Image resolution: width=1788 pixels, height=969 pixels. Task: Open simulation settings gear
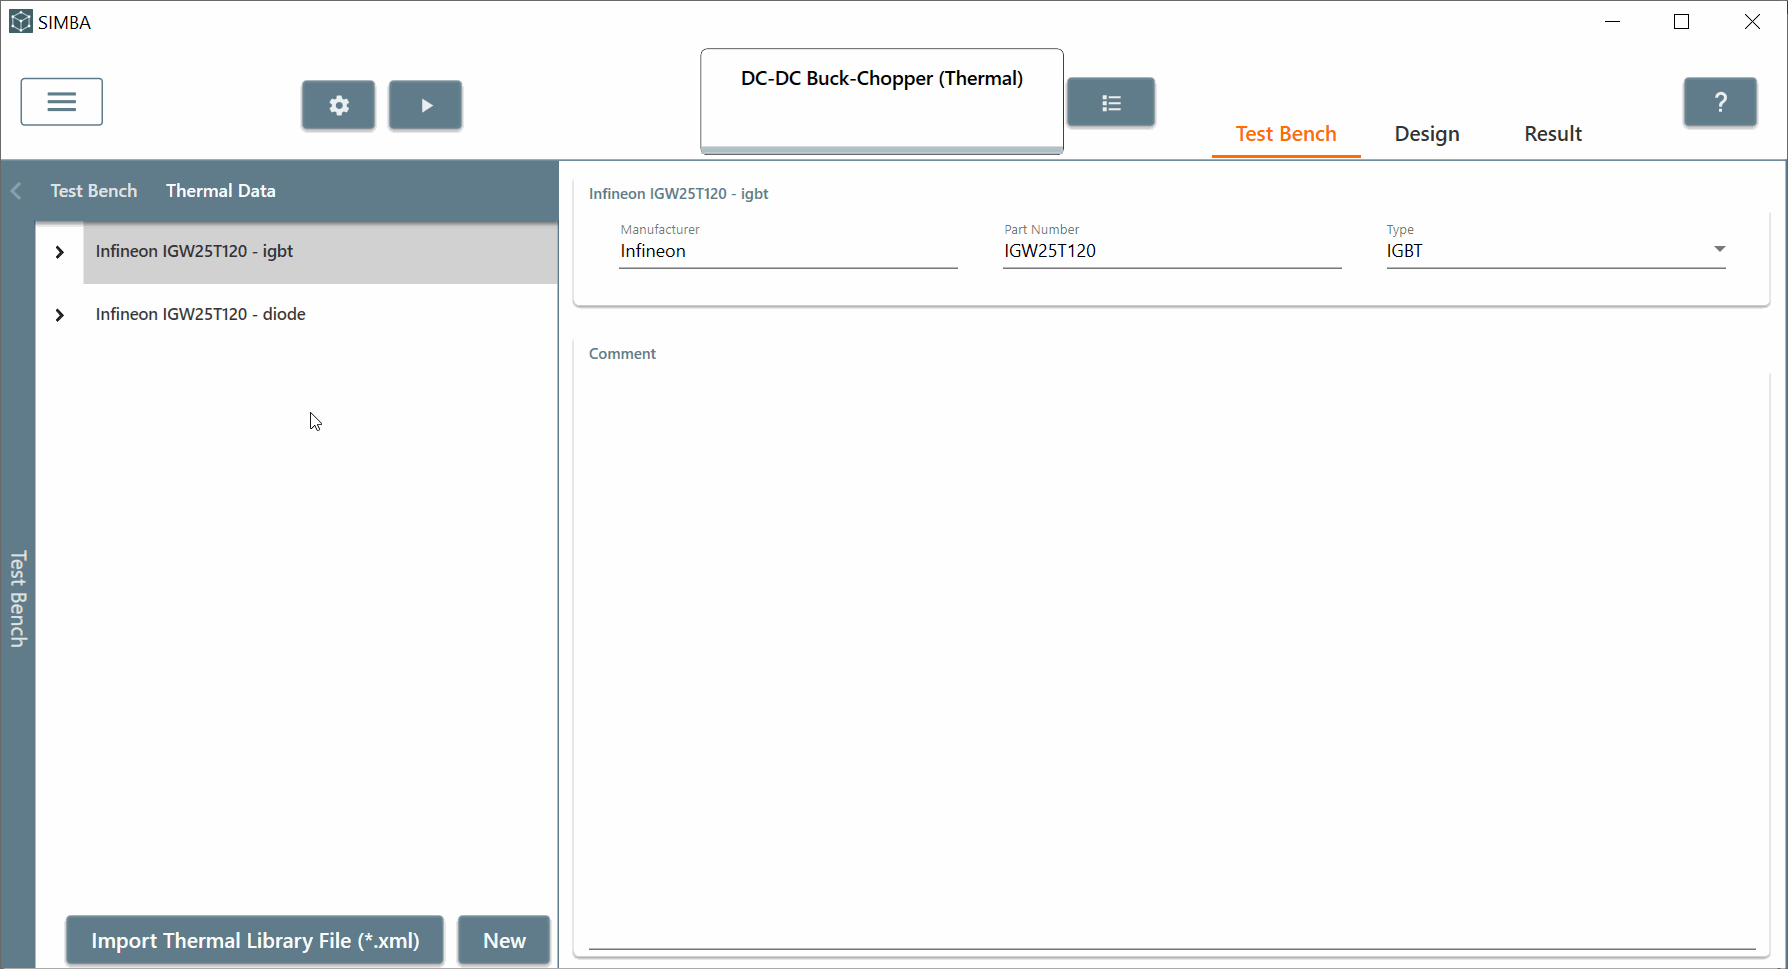pyautogui.click(x=339, y=105)
